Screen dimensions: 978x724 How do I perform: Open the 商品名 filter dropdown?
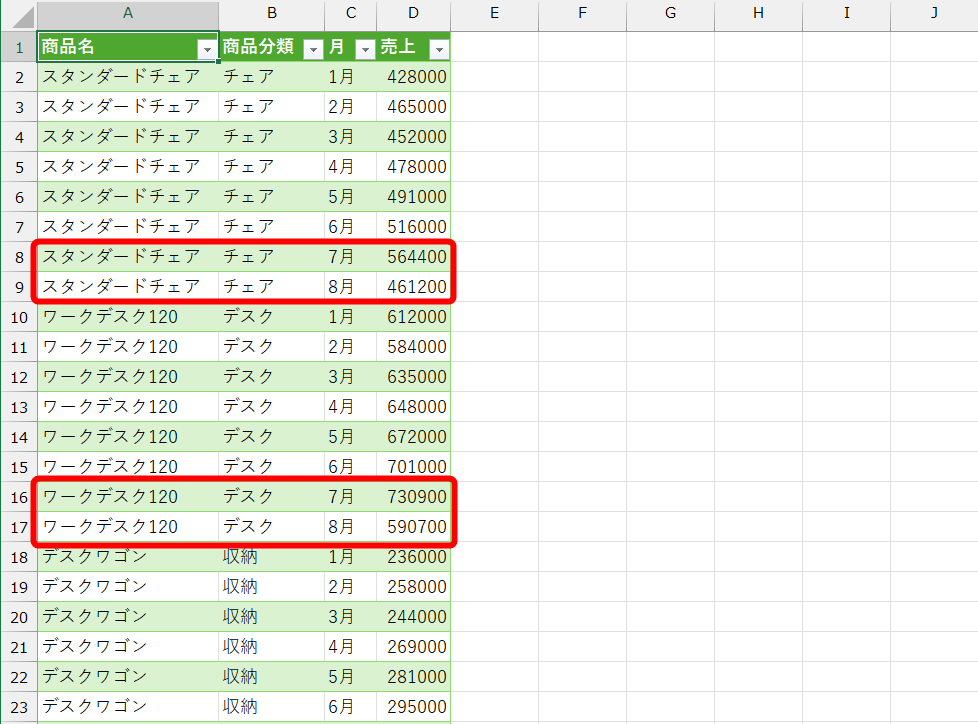207,49
